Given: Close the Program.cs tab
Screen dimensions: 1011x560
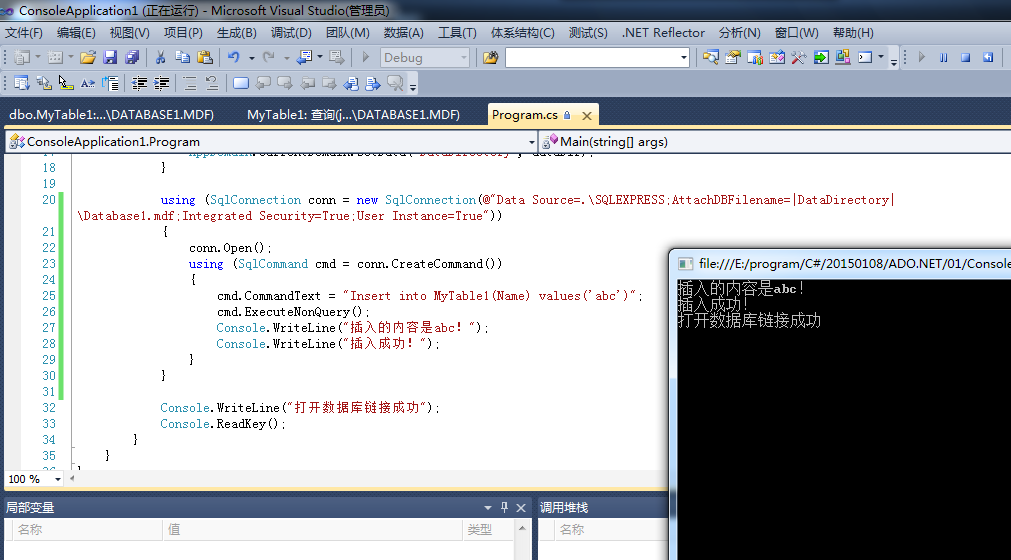Looking at the screenshot, I should point(587,115).
